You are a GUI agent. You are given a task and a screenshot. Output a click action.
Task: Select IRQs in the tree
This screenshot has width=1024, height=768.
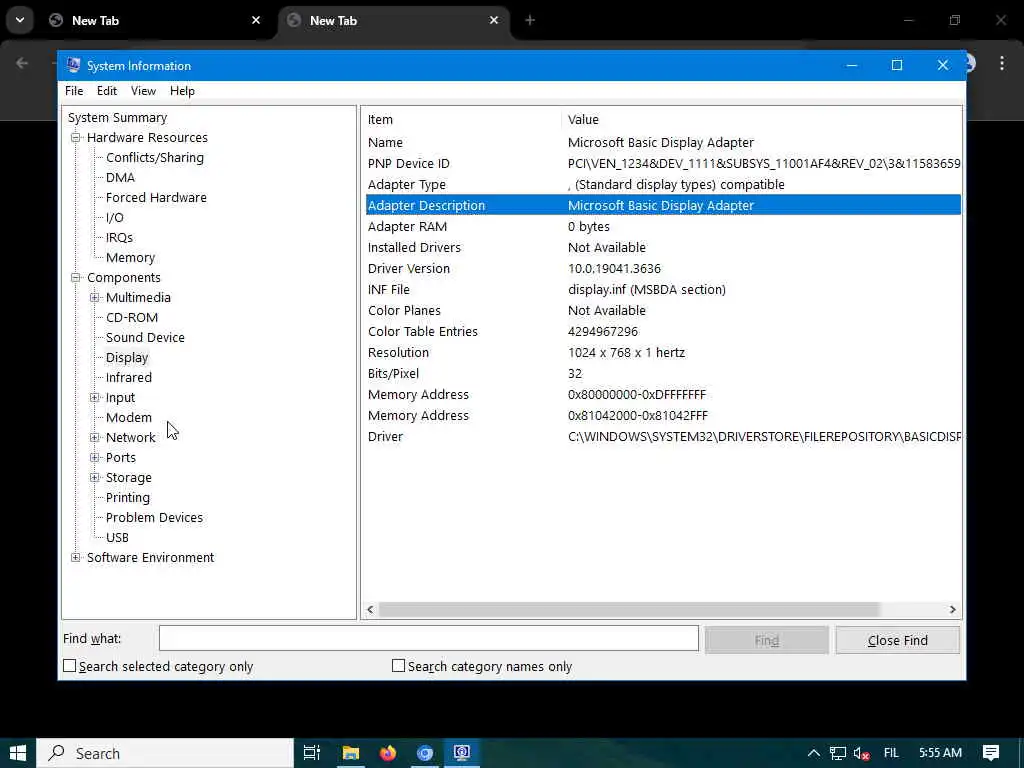(120, 237)
